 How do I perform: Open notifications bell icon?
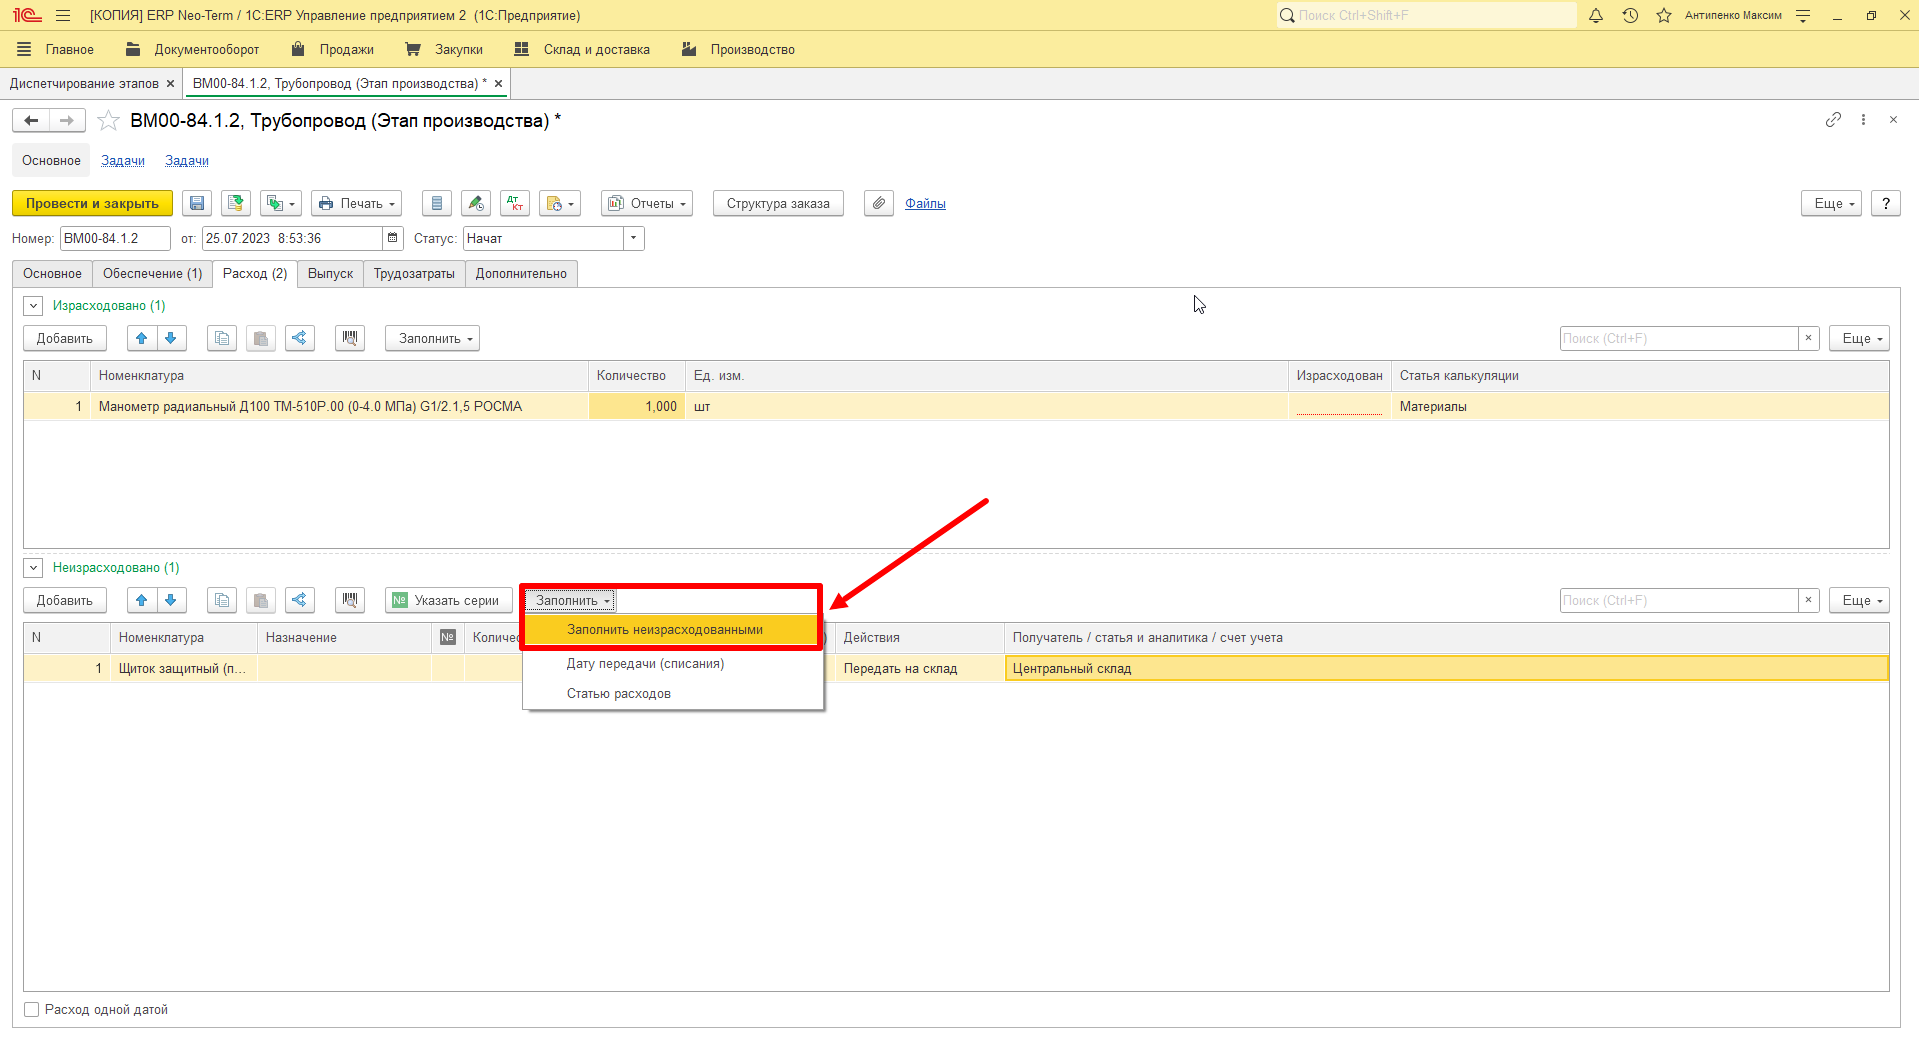pos(1596,15)
